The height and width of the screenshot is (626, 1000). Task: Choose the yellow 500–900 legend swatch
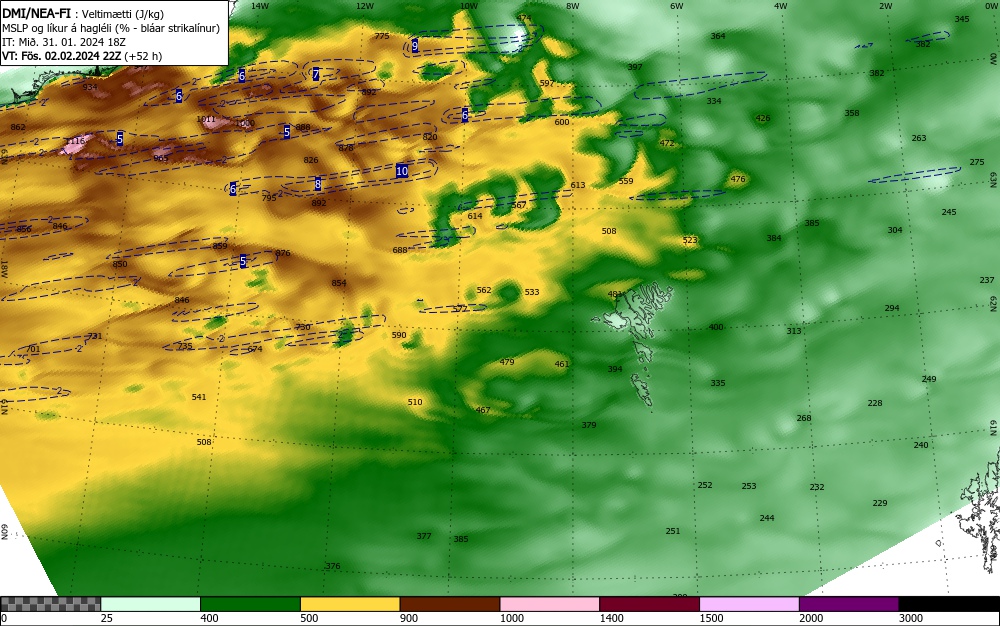pos(350,604)
